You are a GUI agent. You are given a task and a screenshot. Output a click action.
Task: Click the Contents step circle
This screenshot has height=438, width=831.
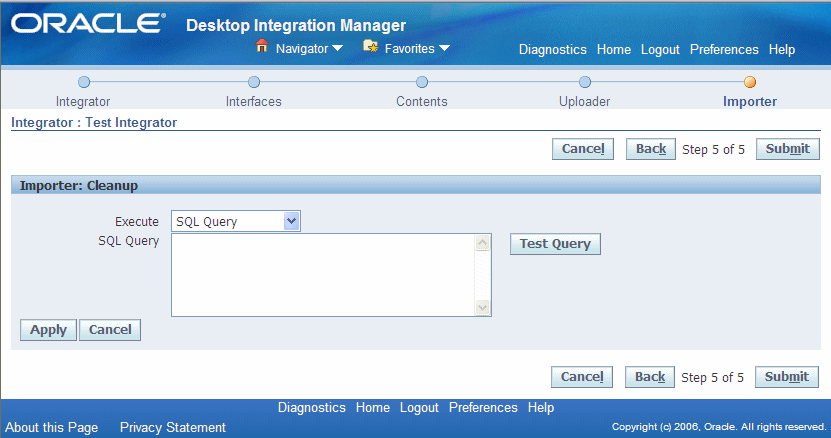coord(422,82)
